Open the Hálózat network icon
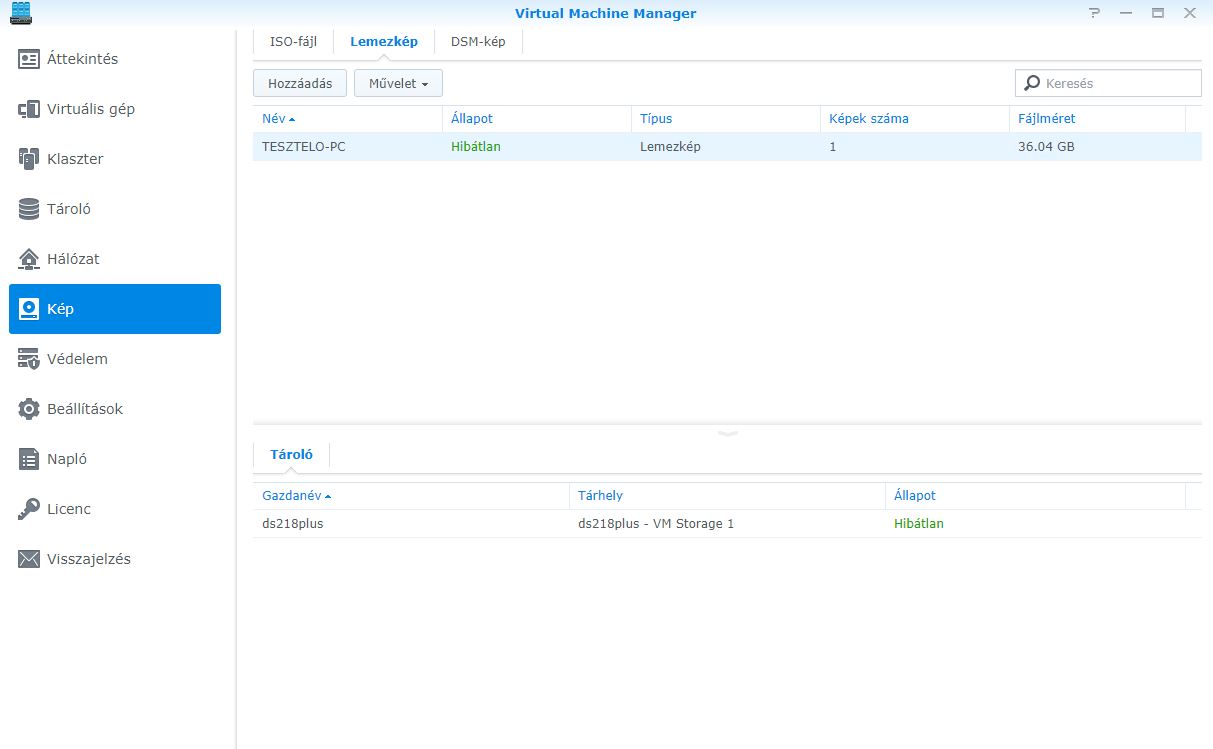The width and height of the screenshot is (1213, 749). click(29, 259)
